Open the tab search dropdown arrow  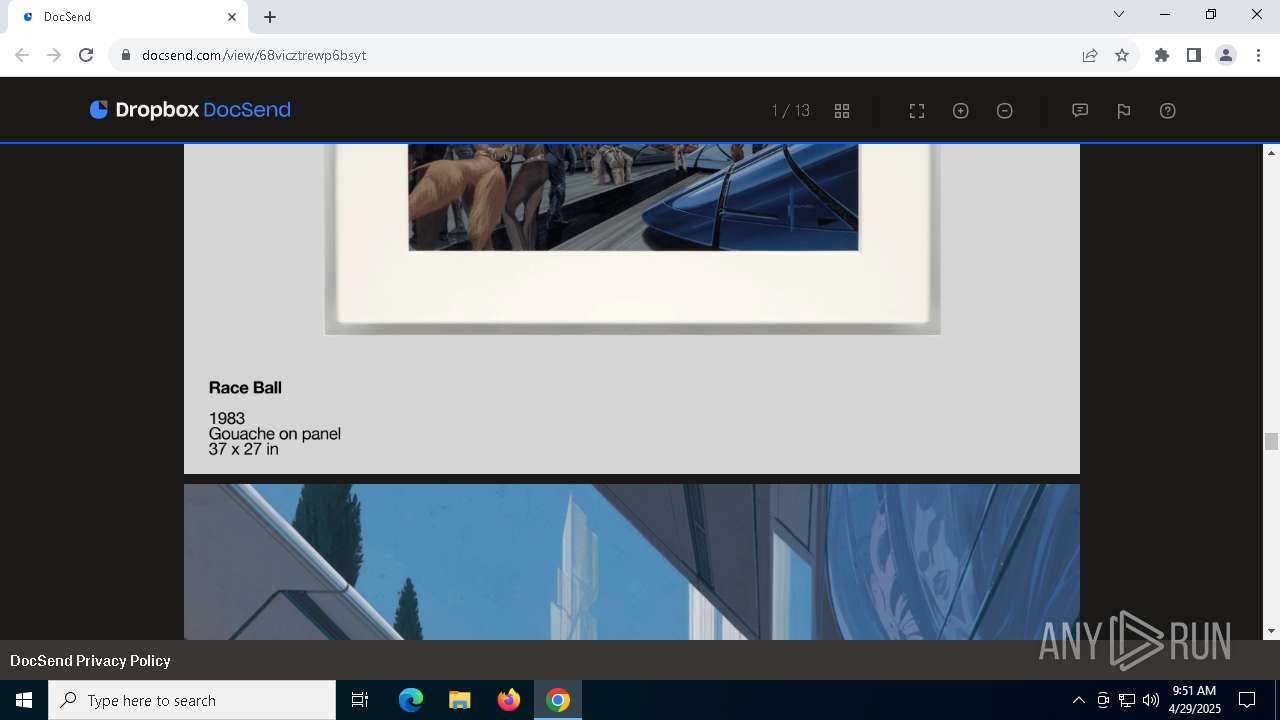point(1119,15)
